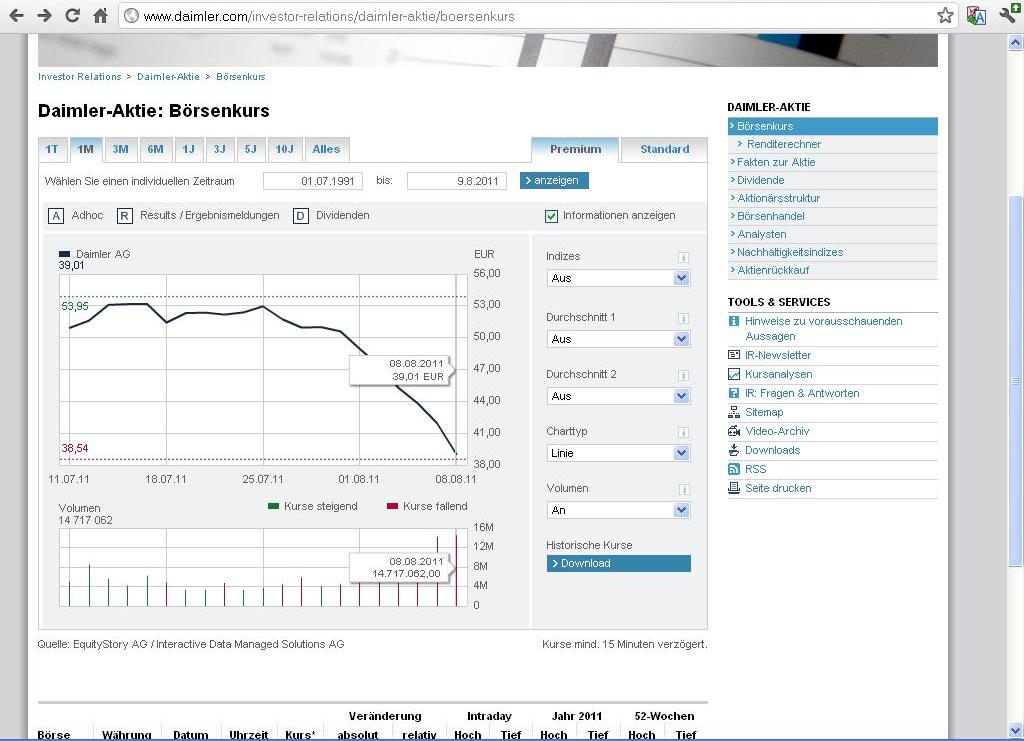Screen dimensions: 1024x741
Task: Show info for Volumen setting
Action: pos(683,489)
